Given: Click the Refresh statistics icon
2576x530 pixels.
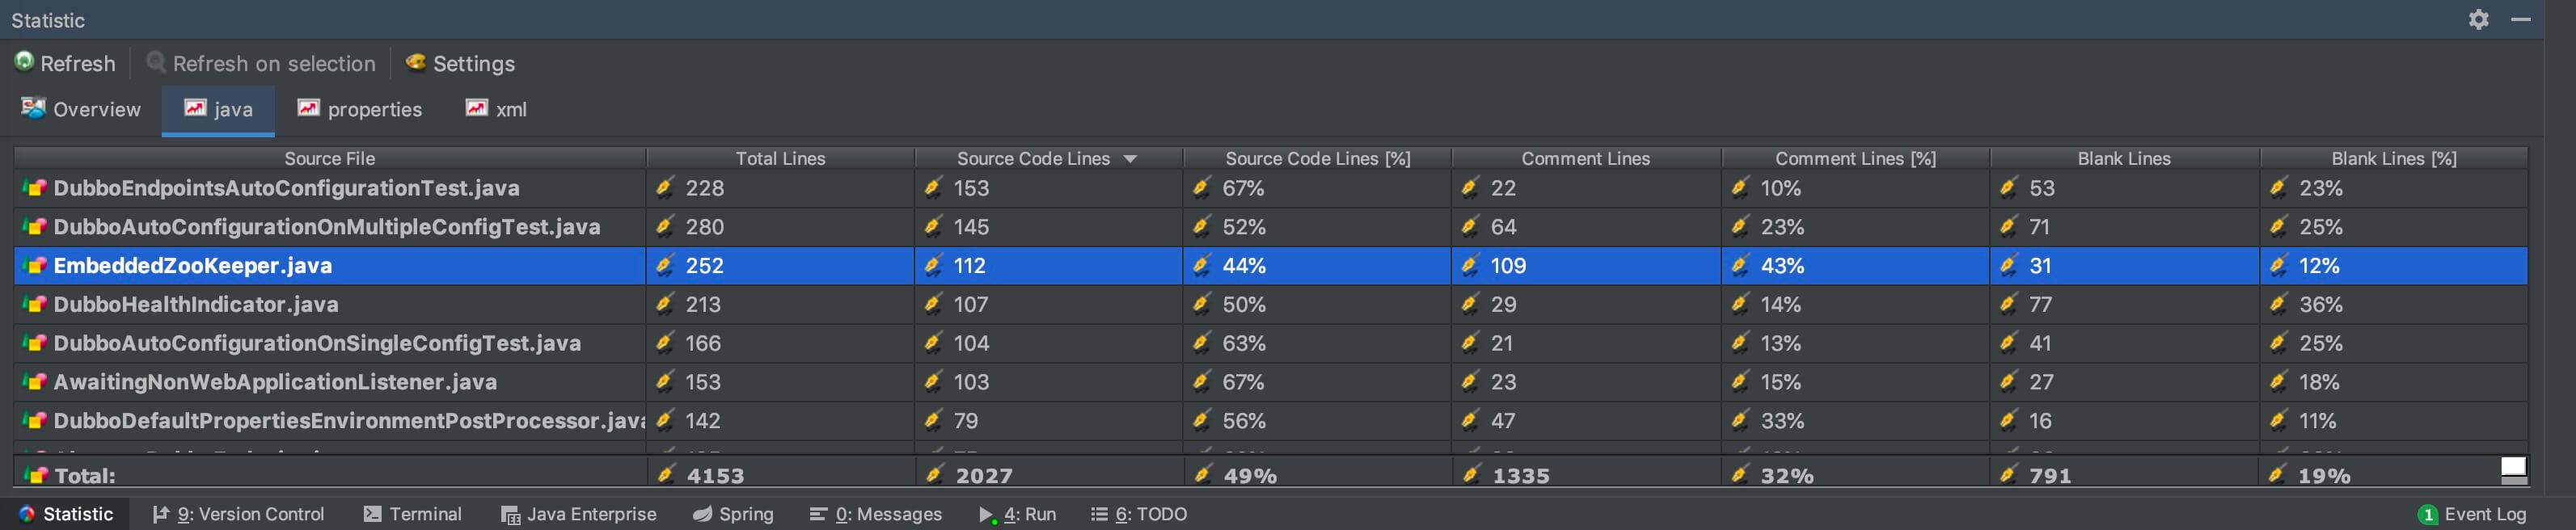Looking at the screenshot, I should tap(24, 62).
